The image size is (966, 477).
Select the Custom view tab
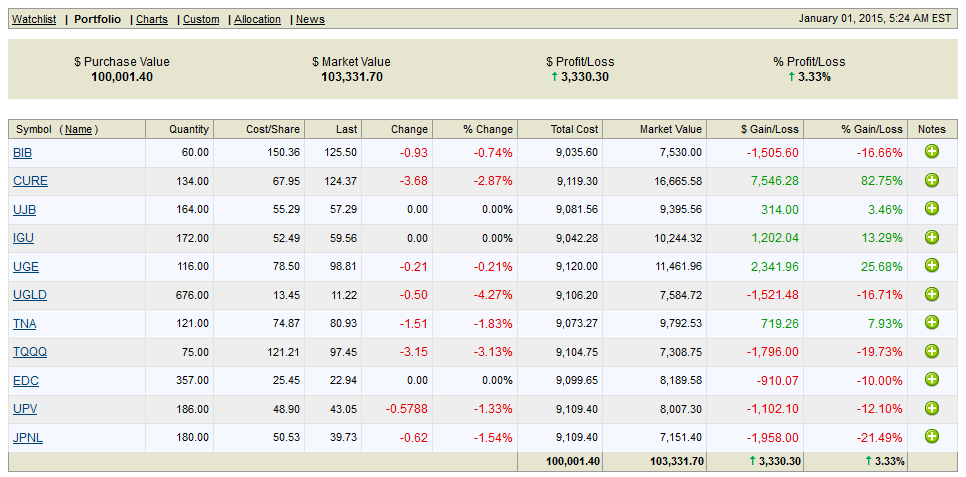point(201,19)
